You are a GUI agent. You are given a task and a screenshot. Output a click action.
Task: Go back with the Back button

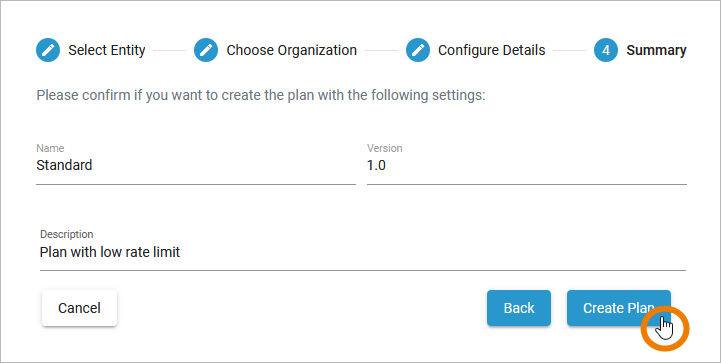pyautogui.click(x=519, y=308)
